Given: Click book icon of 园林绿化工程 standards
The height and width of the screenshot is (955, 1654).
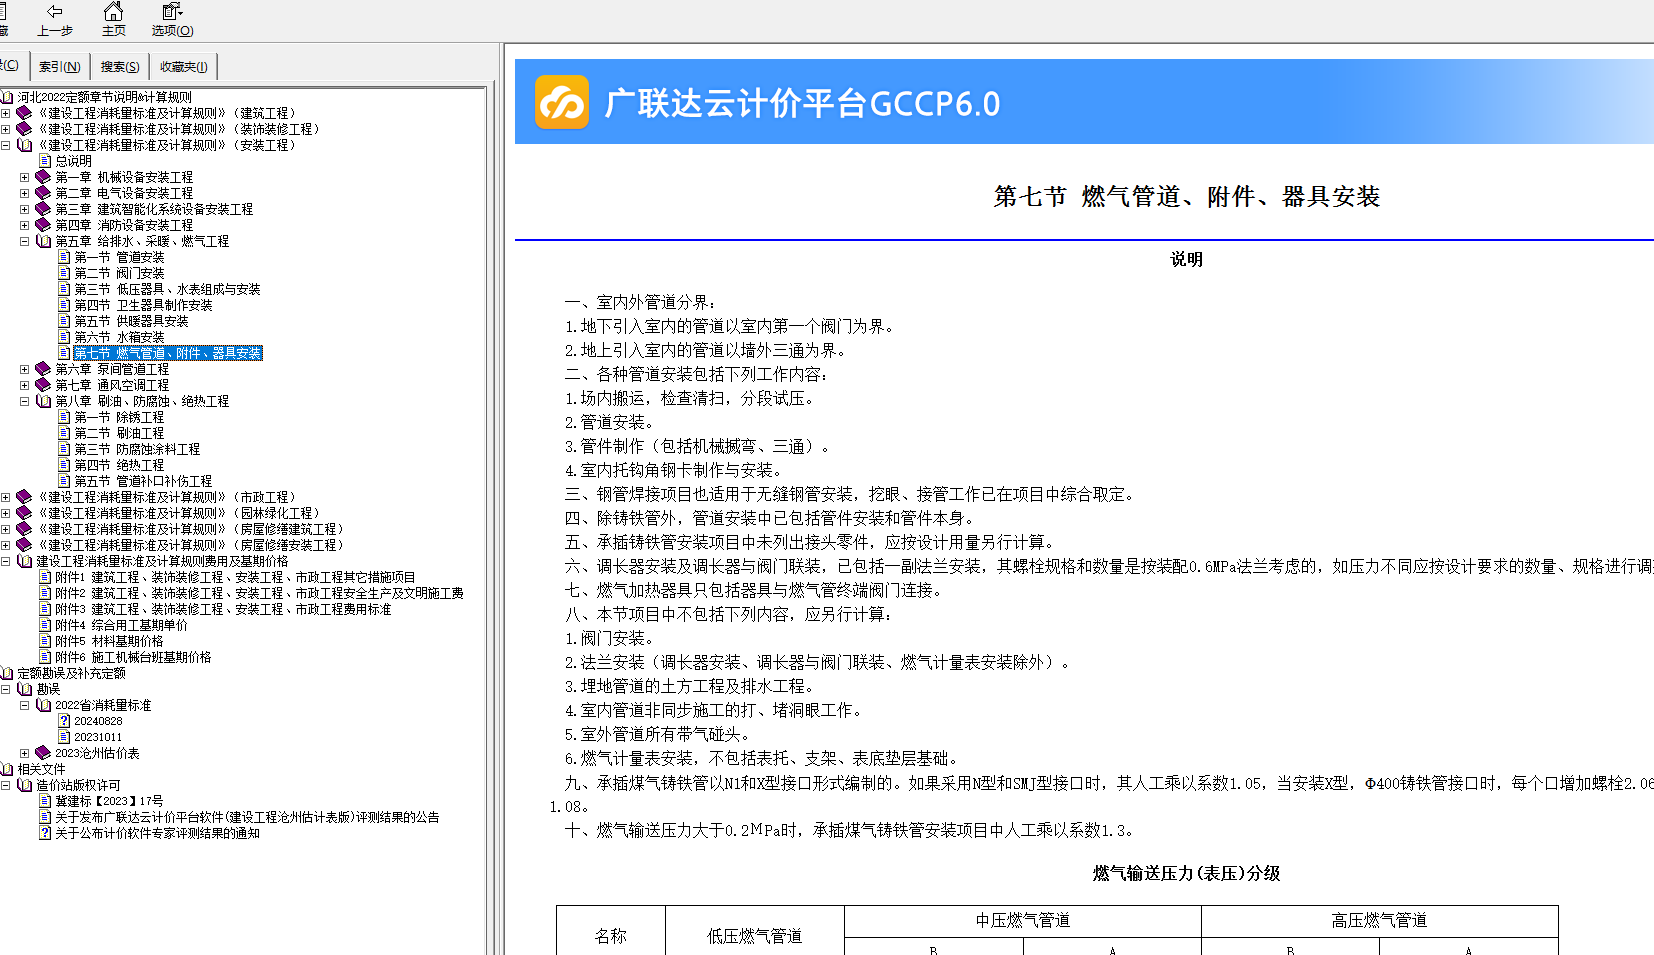Looking at the screenshot, I should pyautogui.click(x=24, y=513).
